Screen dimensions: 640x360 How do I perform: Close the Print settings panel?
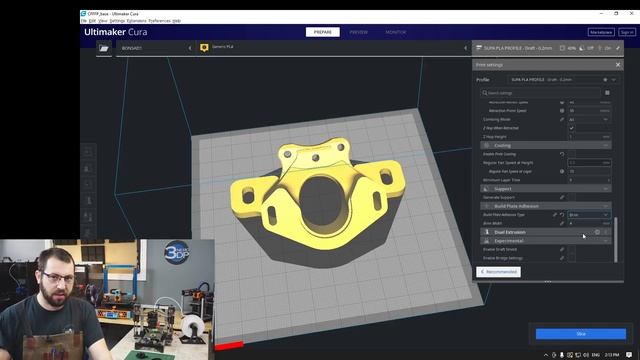tap(618, 65)
